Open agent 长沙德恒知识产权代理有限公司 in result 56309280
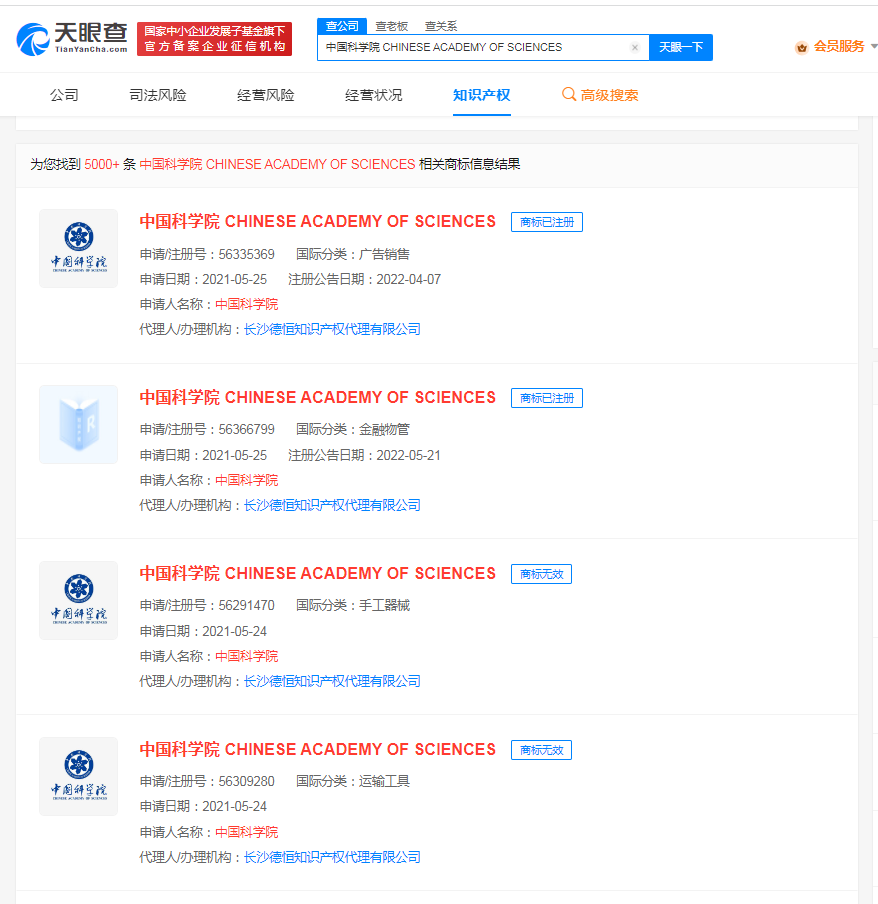This screenshot has width=878, height=904. pyautogui.click(x=332, y=857)
